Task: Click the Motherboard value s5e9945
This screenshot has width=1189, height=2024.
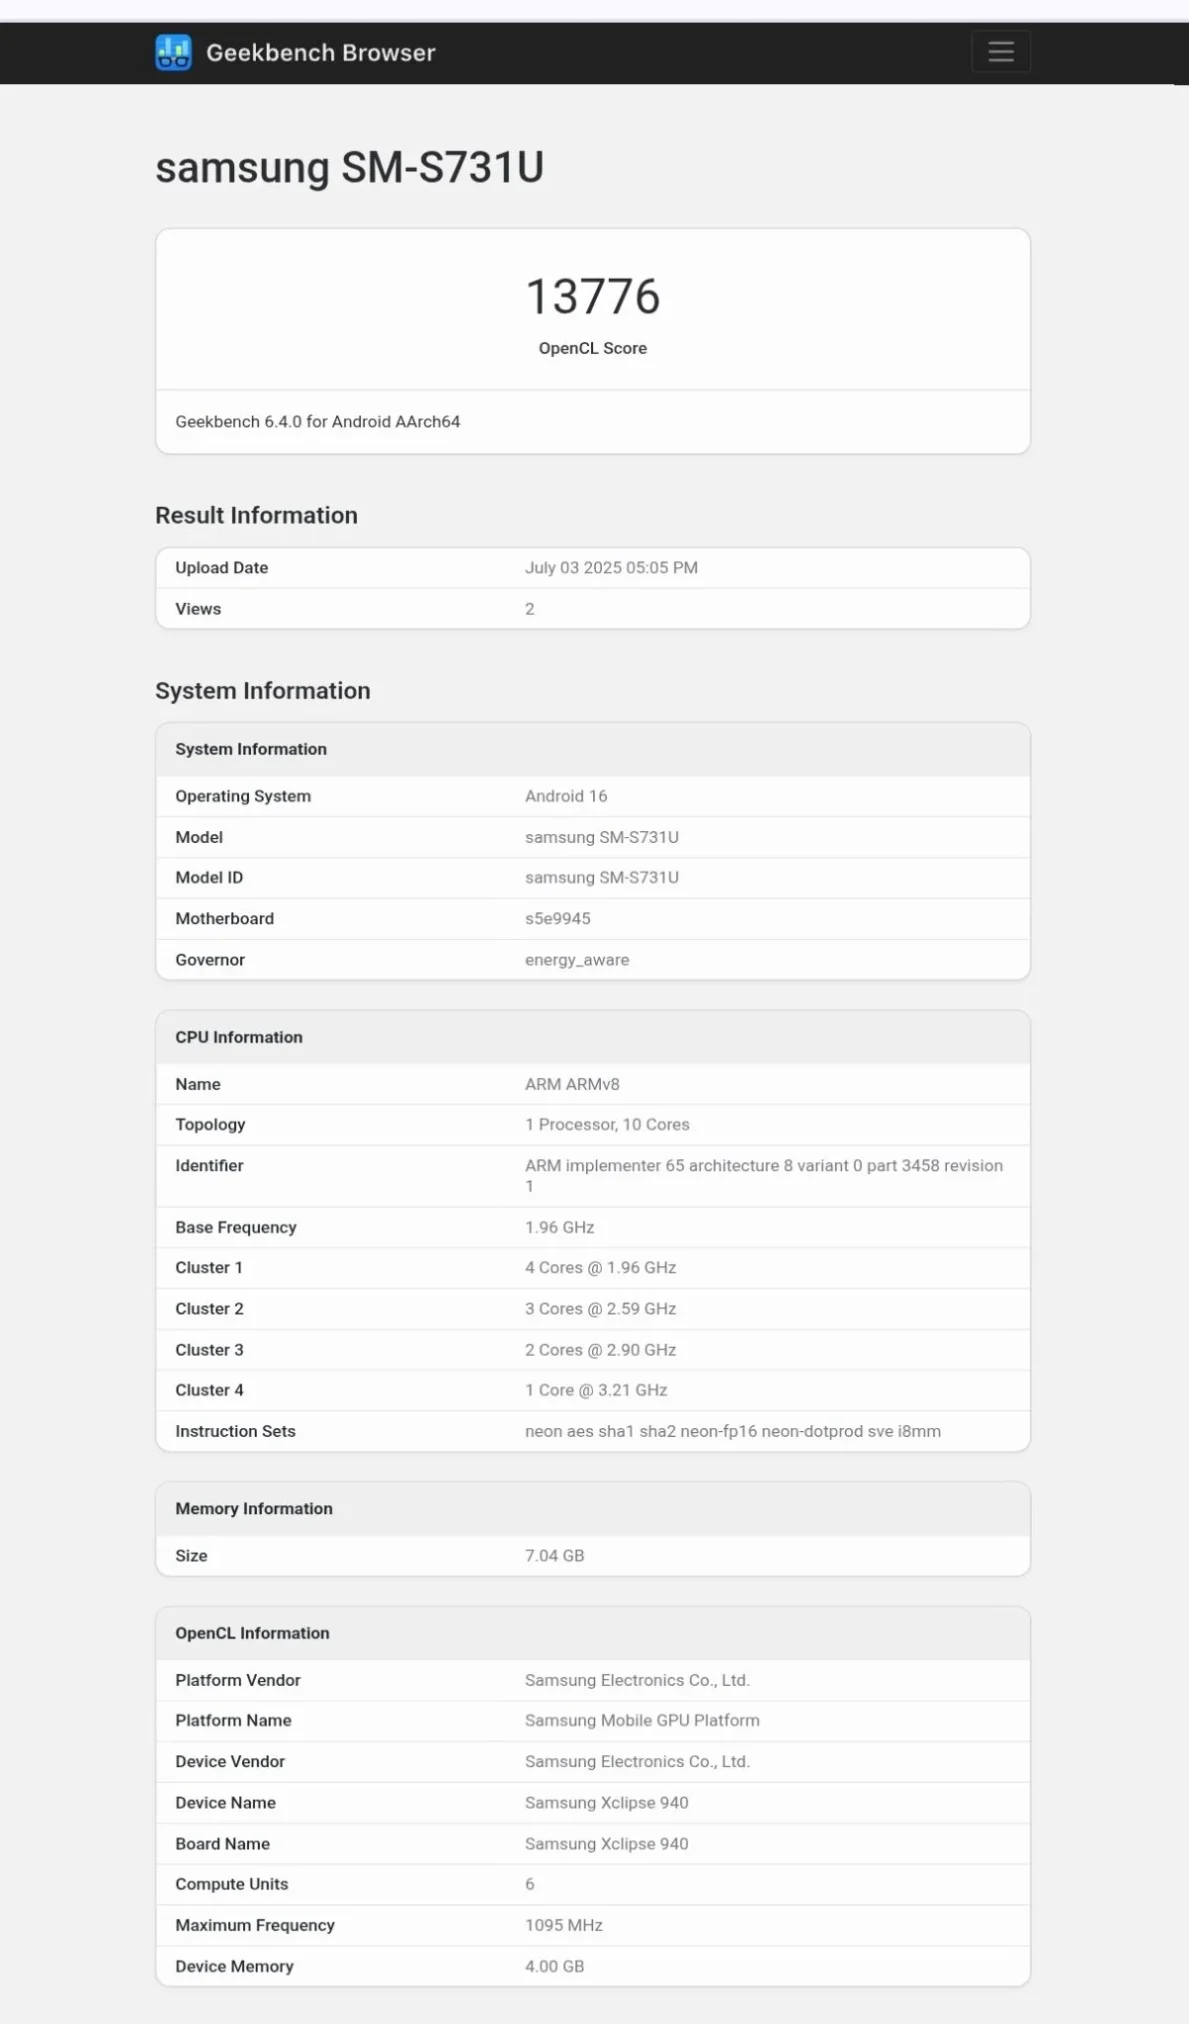Action: 557,919
